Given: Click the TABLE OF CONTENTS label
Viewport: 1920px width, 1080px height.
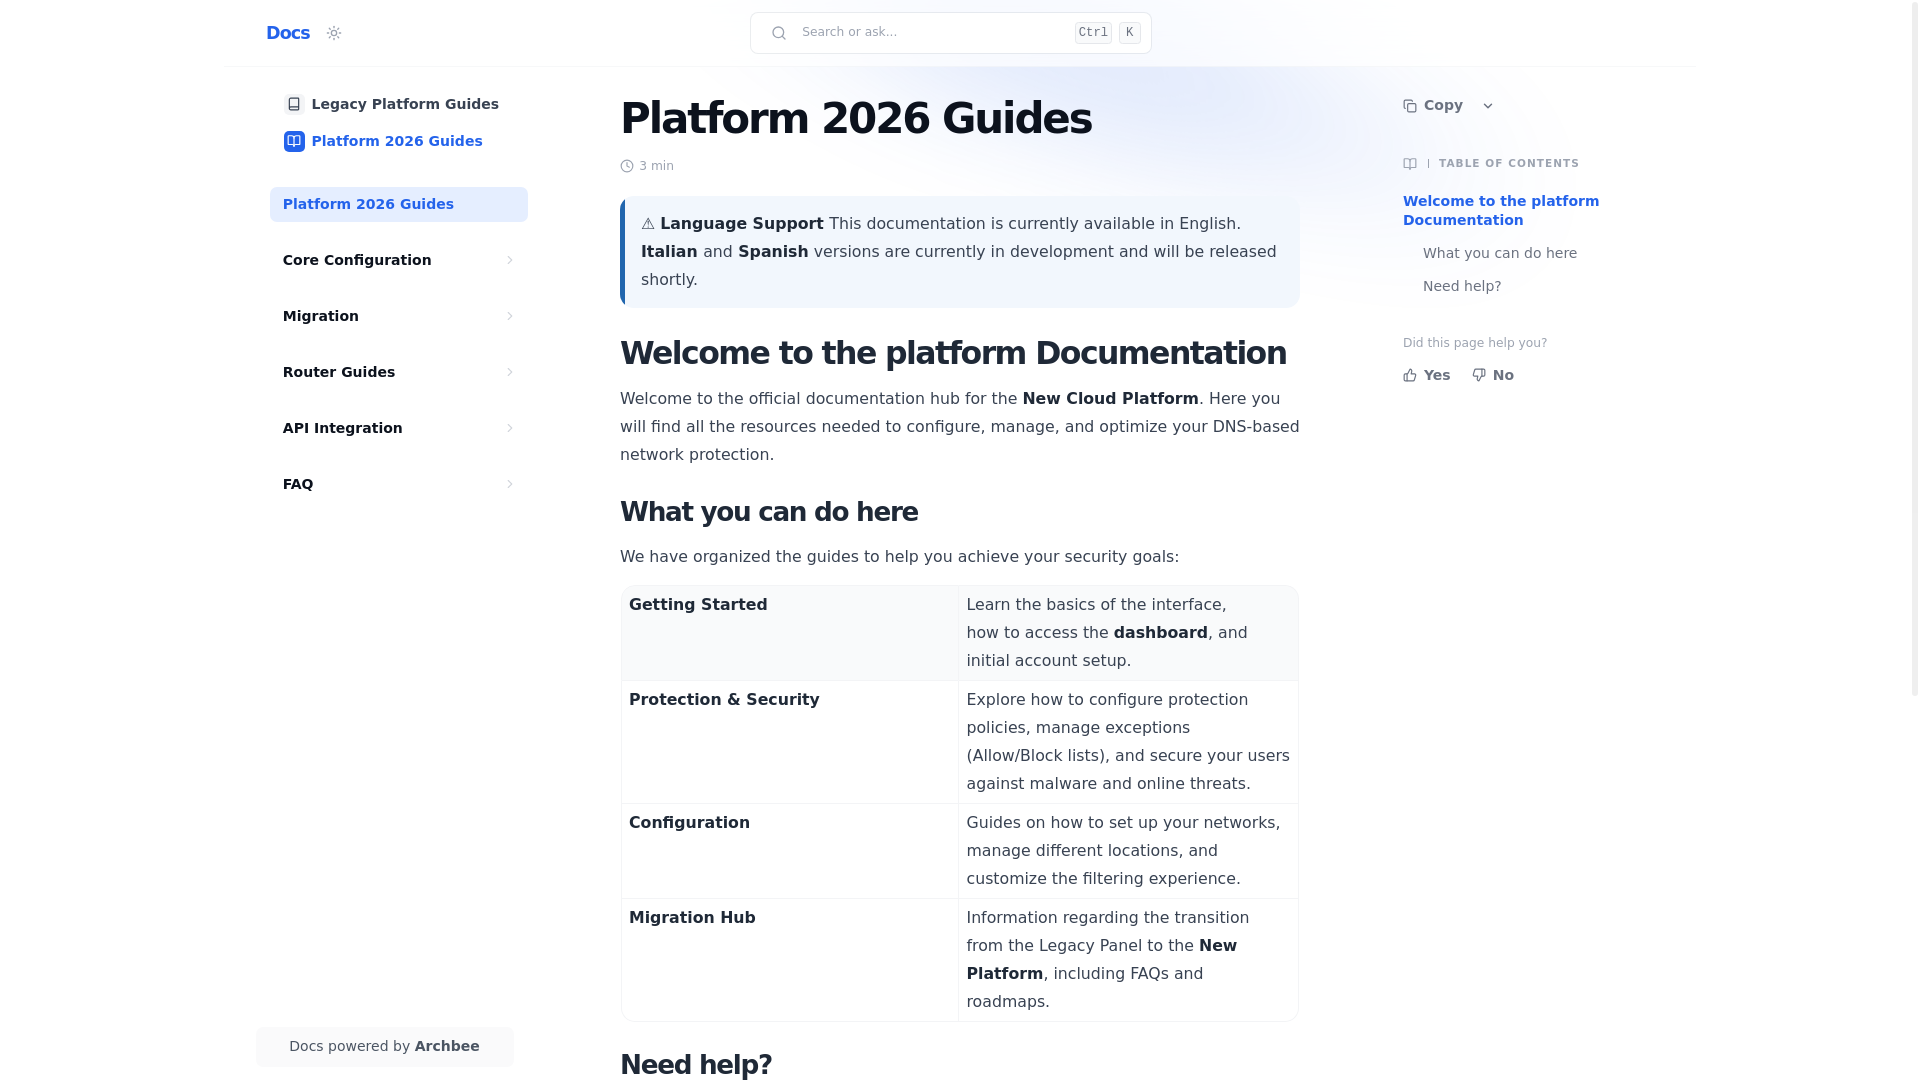Looking at the screenshot, I should point(1509,163).
